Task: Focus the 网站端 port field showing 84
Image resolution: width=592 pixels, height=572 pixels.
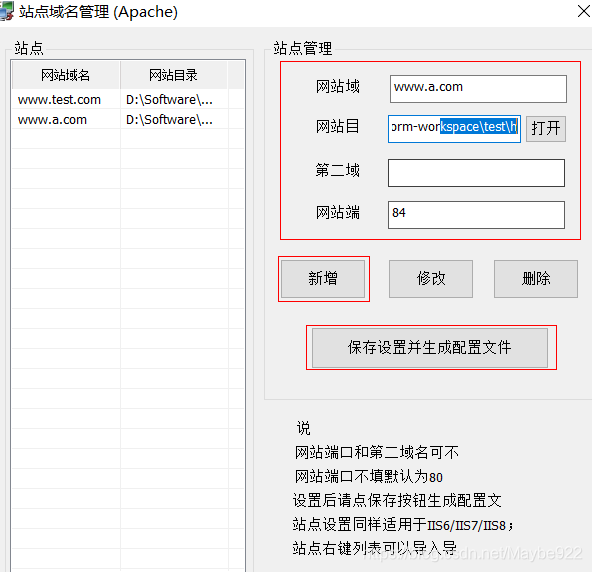Action: pyautogui.click(x=476, y=215)
